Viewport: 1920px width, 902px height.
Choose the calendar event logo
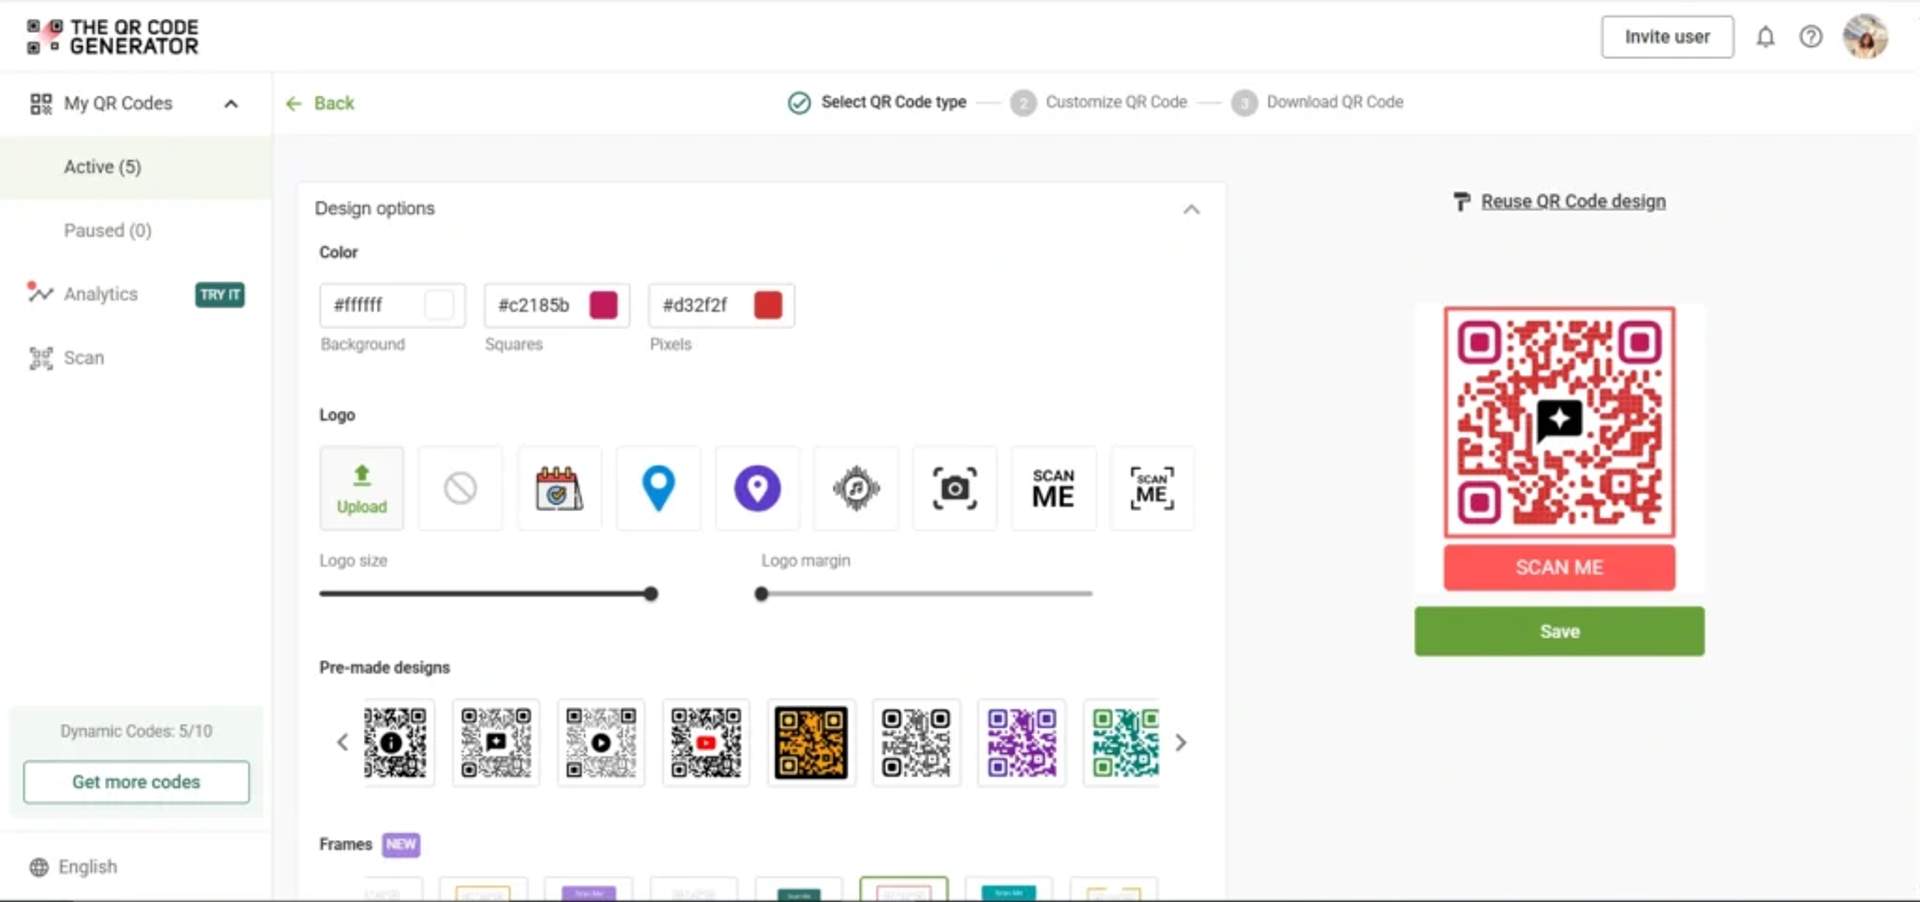(559, 488)
